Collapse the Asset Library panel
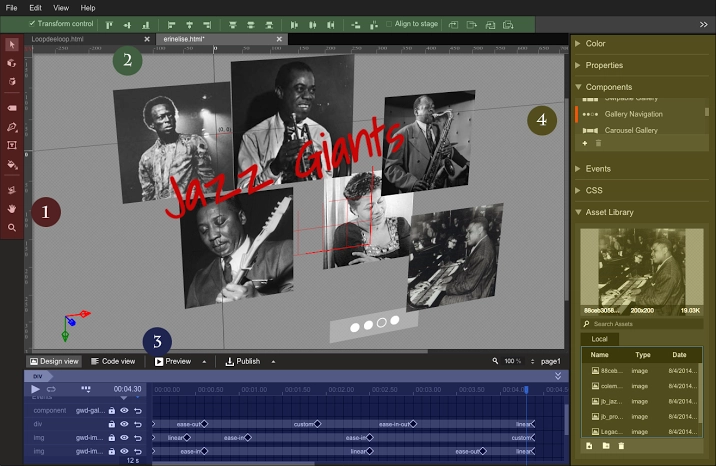This screenshot has height=466, width=716. pyautogui.click(x=578, y=212)
